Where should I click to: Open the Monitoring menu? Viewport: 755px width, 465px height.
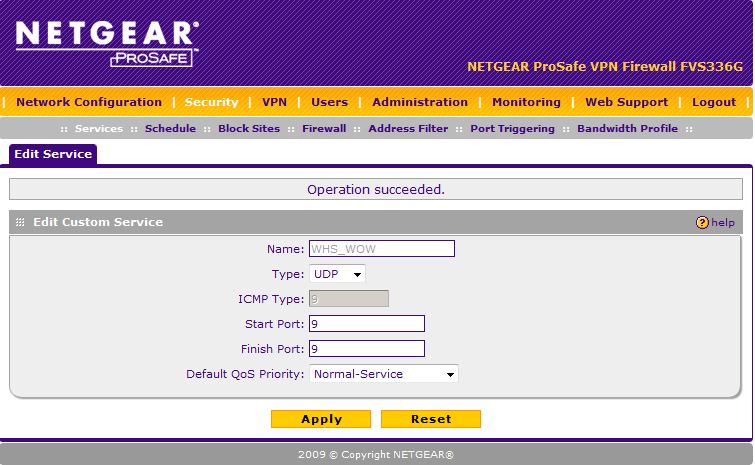click(526, 102)
